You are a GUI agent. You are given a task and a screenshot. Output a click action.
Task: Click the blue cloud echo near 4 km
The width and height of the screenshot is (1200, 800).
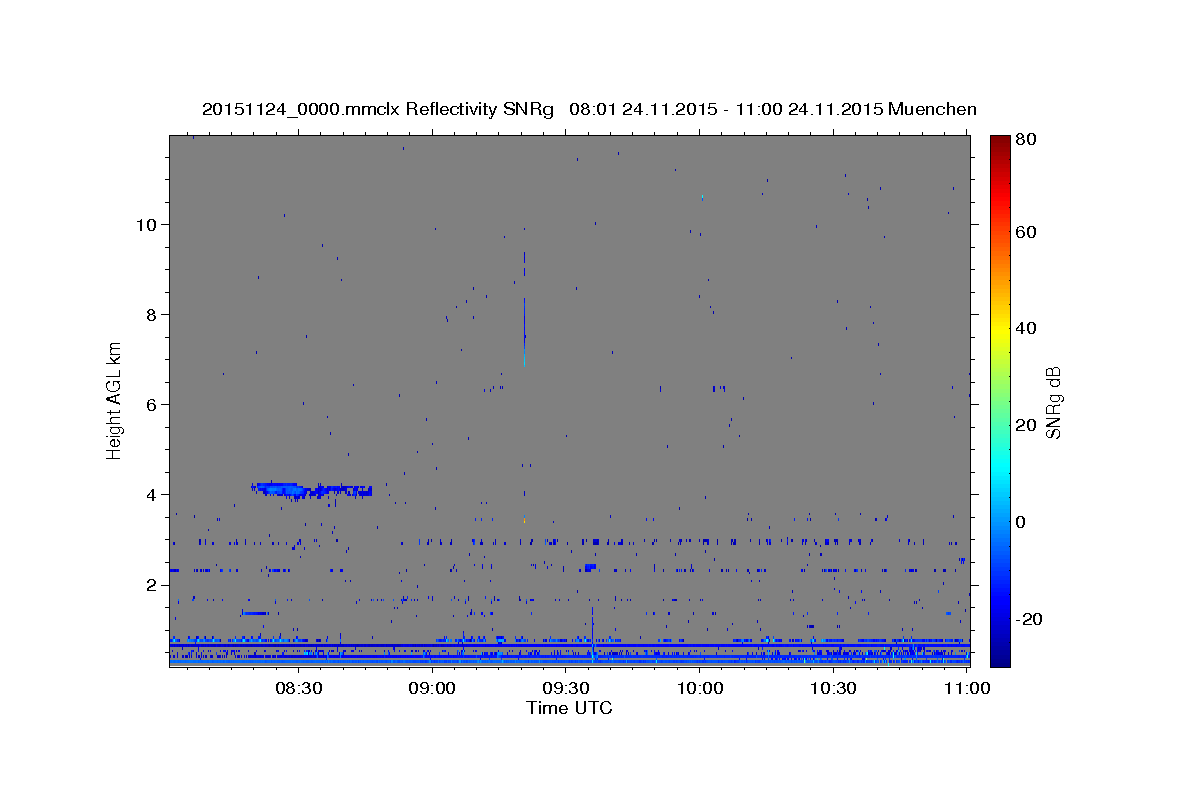click(x=311, y=490)
